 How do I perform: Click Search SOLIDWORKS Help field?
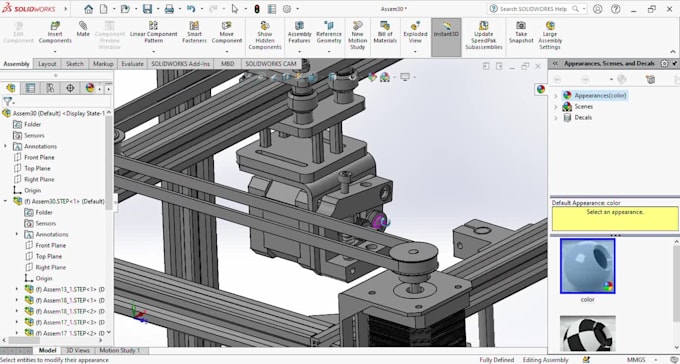(536, 9)
